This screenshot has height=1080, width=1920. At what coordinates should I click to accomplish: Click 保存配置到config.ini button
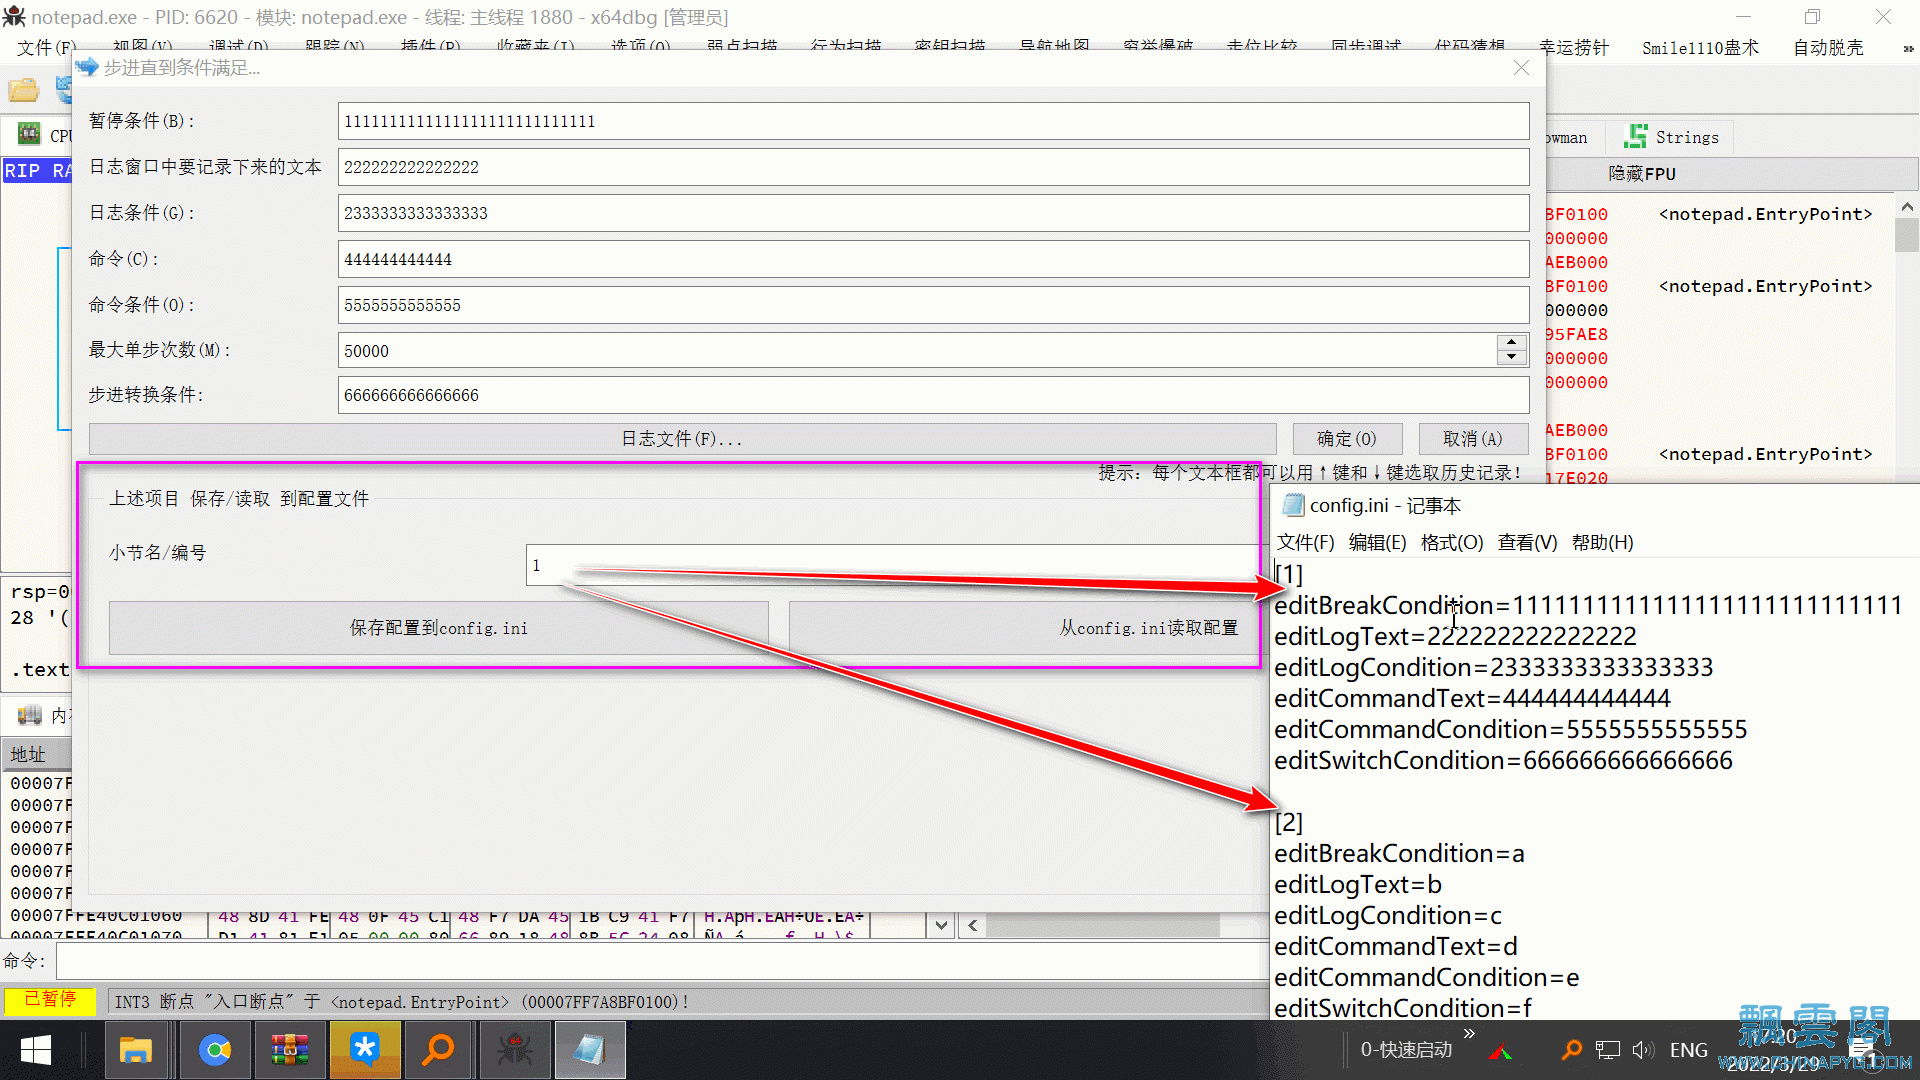point(438,628)
